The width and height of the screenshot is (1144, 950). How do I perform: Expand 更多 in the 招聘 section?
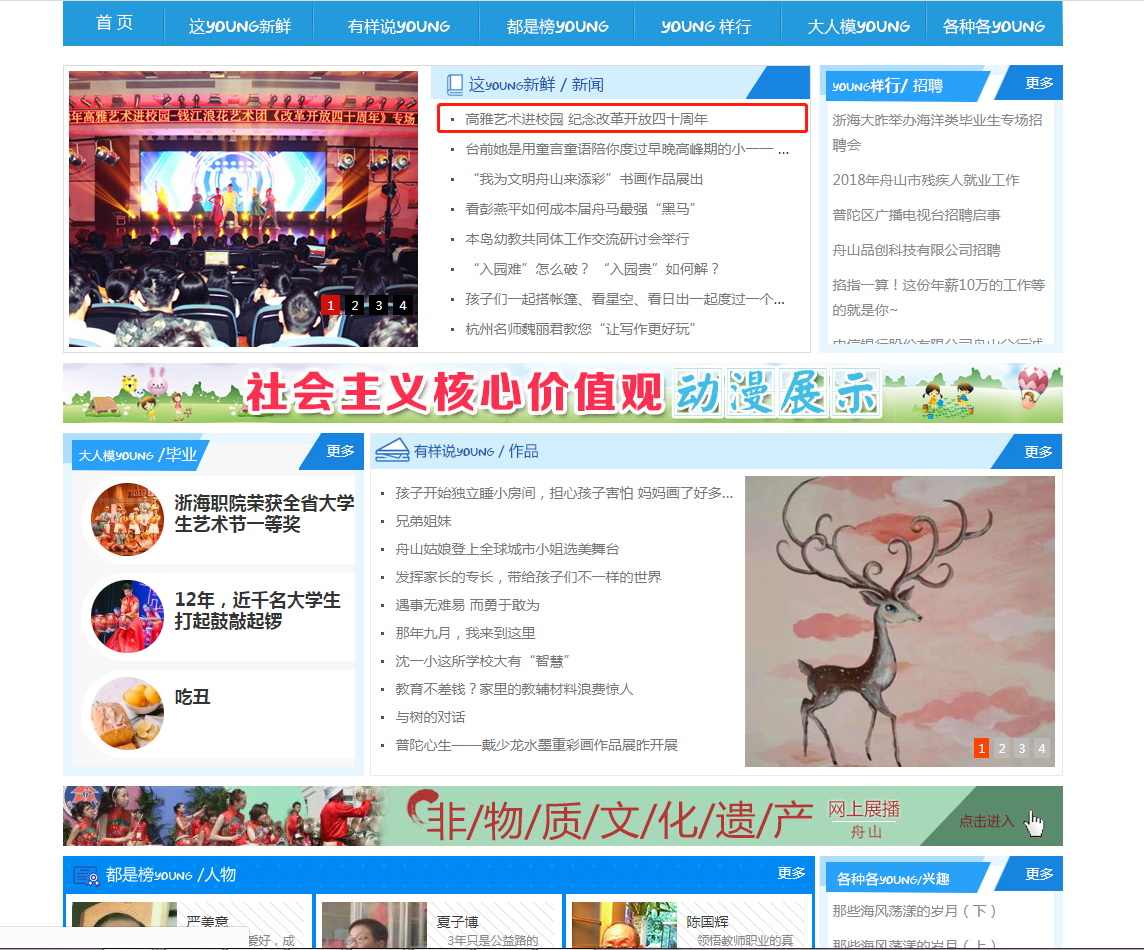coord(1039,83)
